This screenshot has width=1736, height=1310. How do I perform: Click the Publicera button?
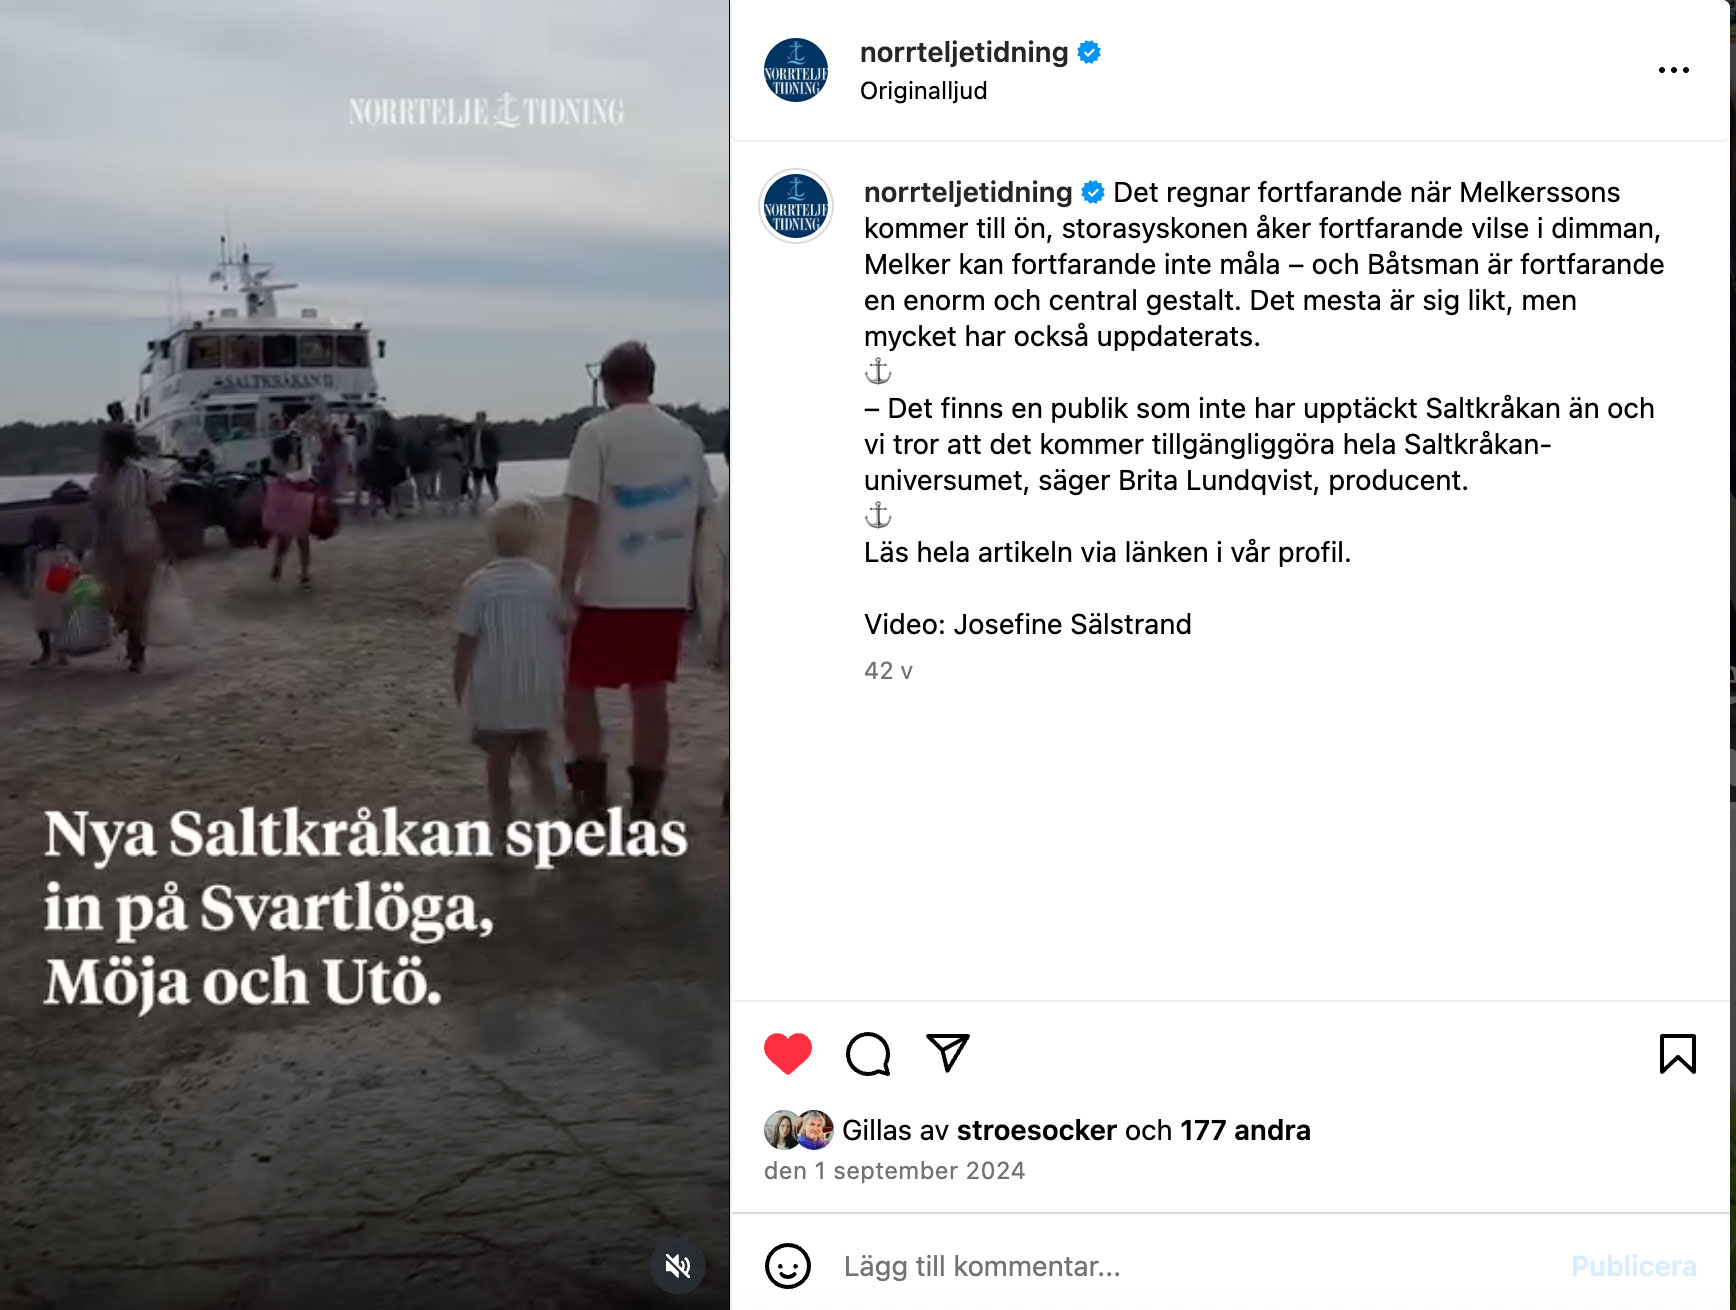(1633, 1266)
